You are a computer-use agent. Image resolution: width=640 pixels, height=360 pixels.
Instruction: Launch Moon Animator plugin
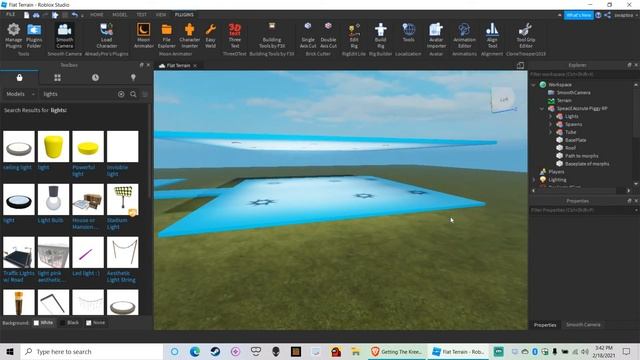point(143,36)
